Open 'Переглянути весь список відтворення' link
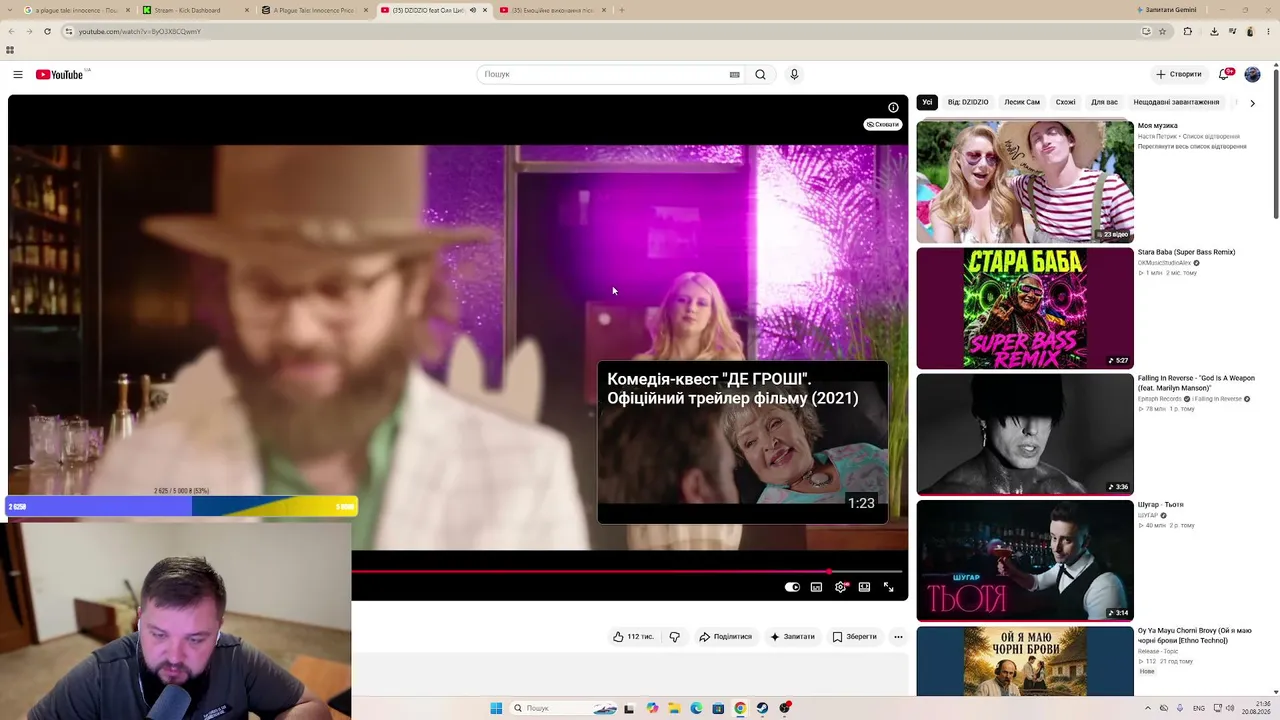 point(1192,147)
